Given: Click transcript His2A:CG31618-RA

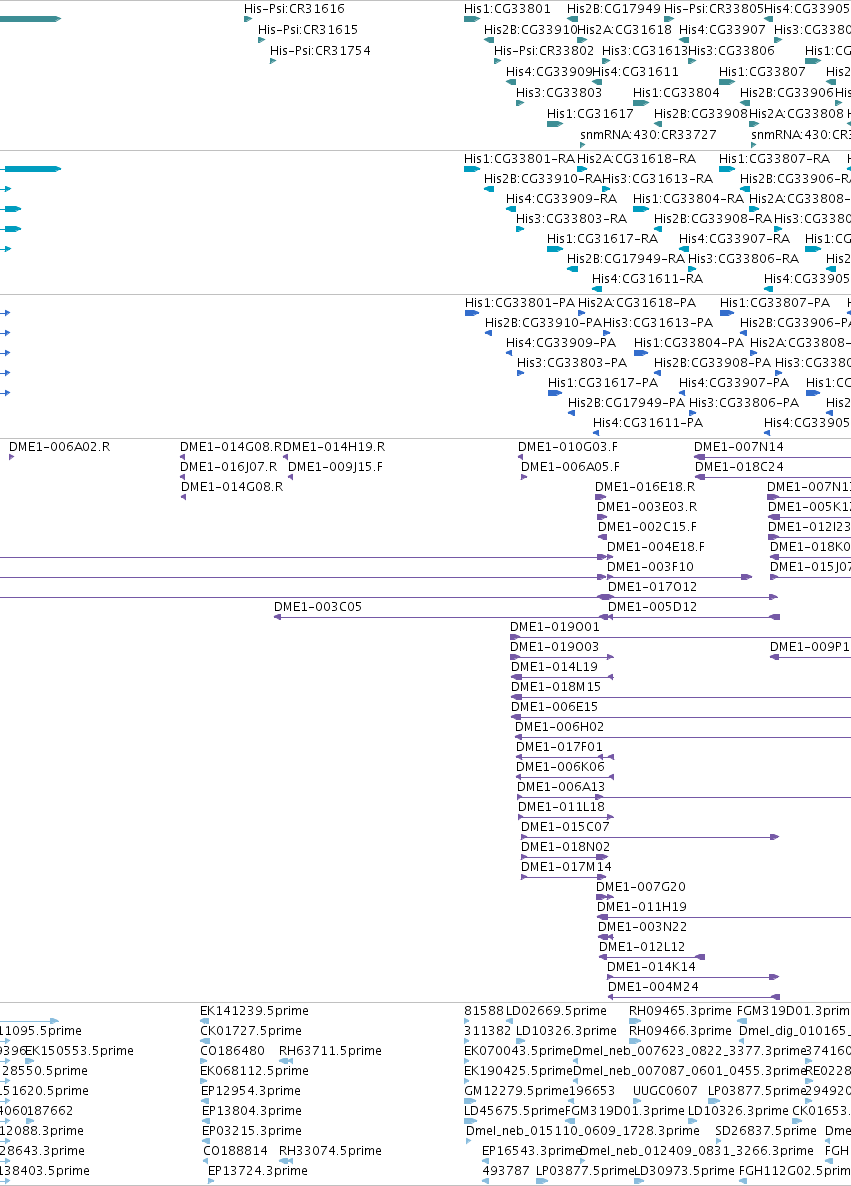Looking at the screenshot, I should [636, 159].
